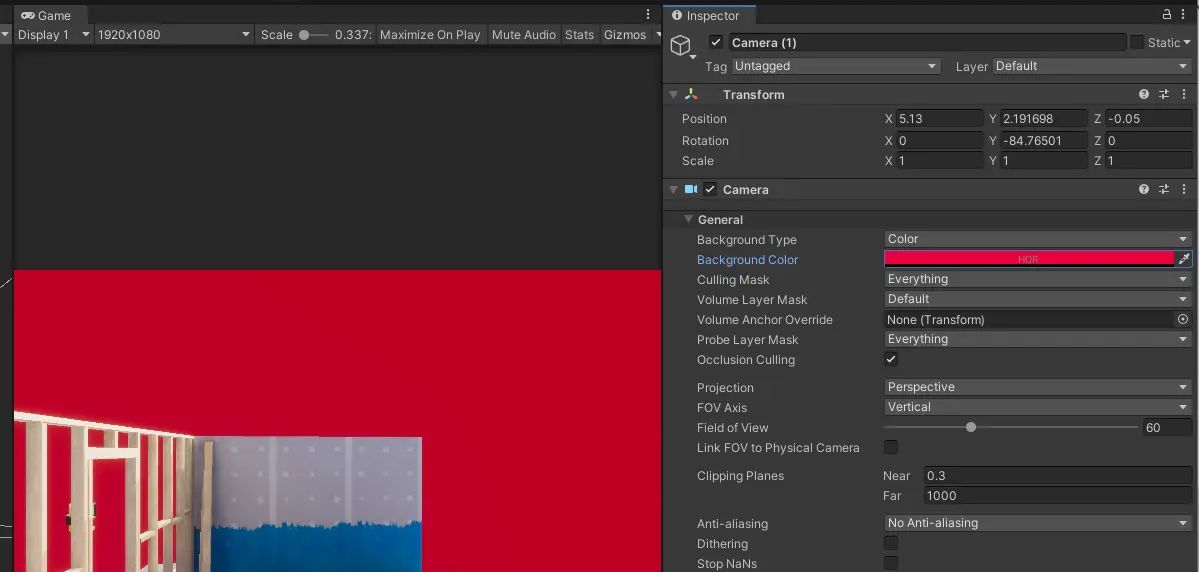Open the Transform component help icon

point(1143,95)
